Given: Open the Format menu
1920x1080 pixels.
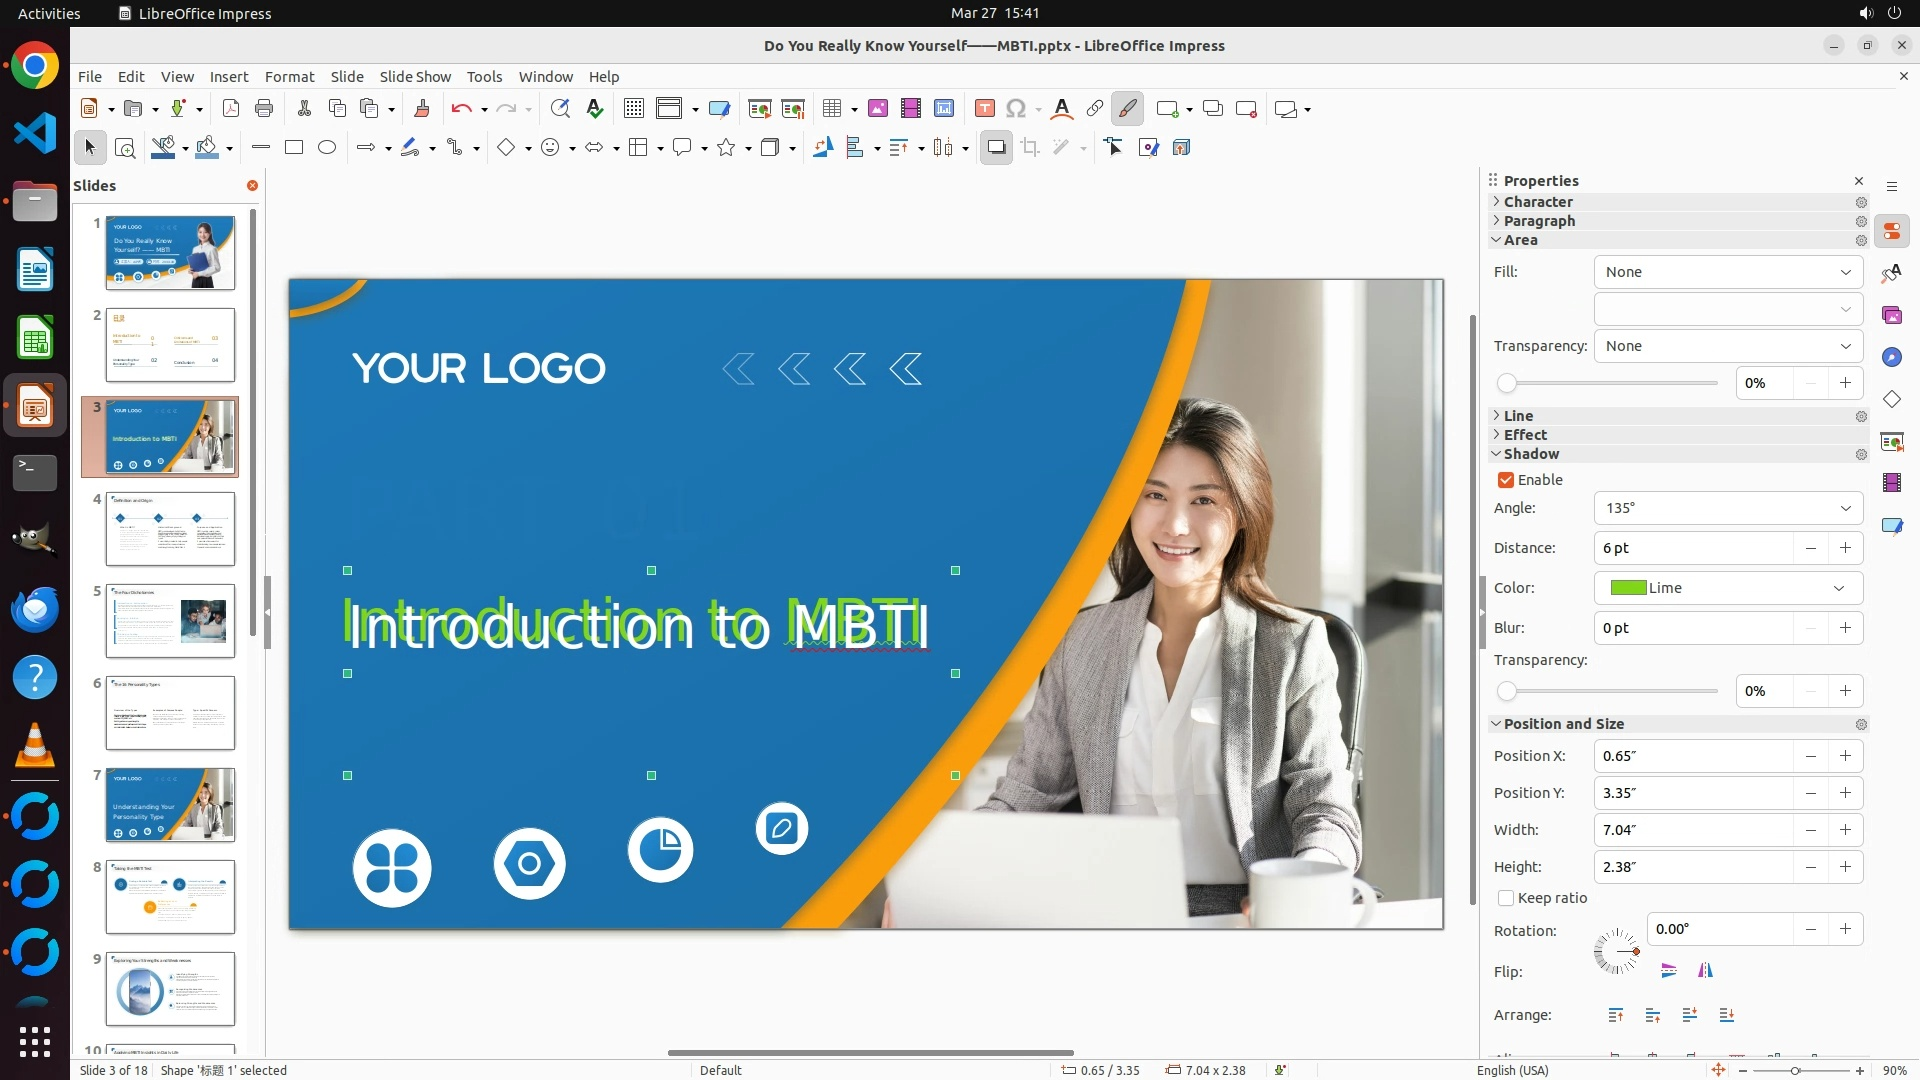Looking at the screenshot, I should coord(289,77).
